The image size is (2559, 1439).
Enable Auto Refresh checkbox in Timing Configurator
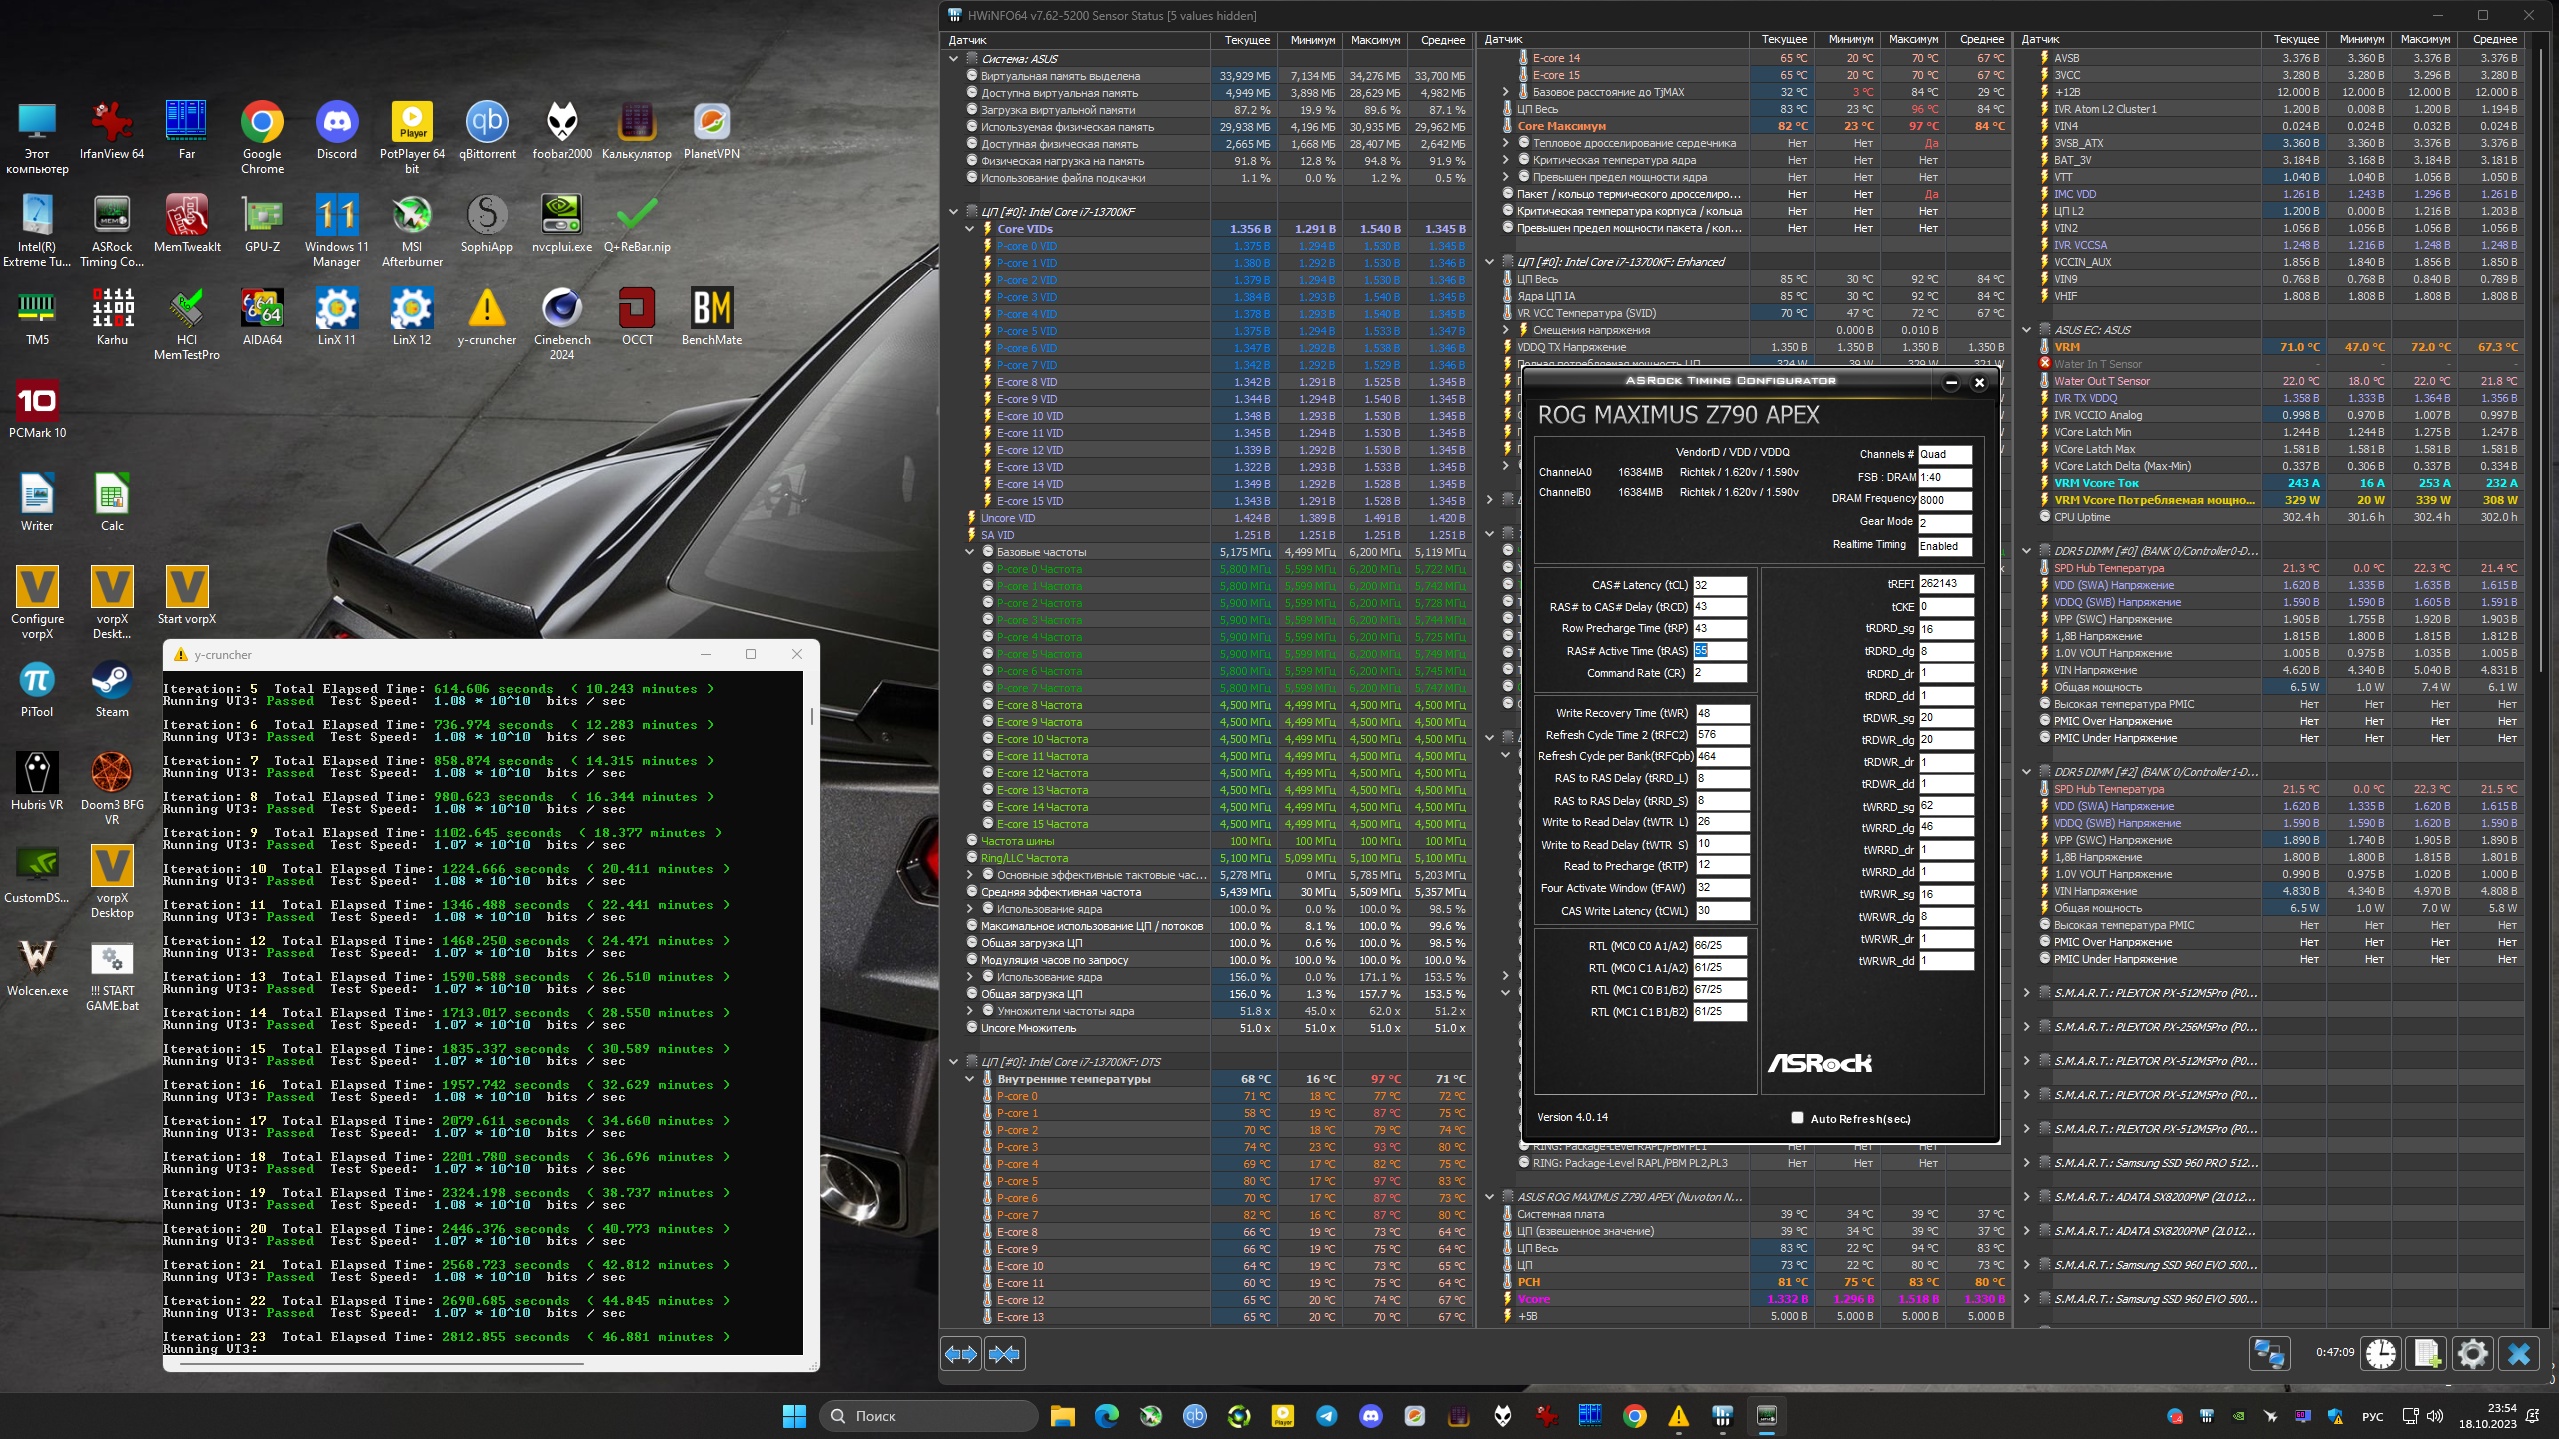click(x=1797, y=1118)
